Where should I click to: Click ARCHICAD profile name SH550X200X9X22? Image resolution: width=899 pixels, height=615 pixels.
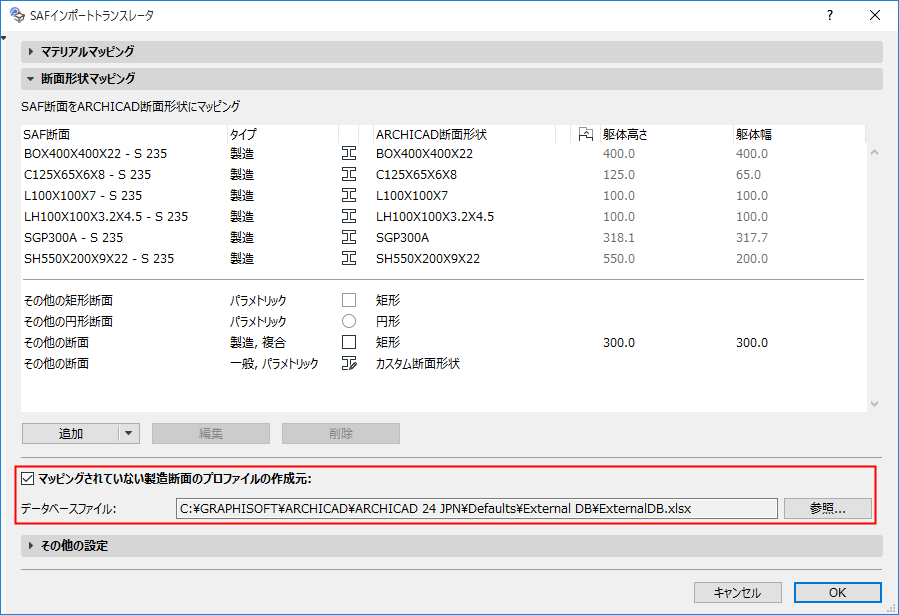coord(428,258)
